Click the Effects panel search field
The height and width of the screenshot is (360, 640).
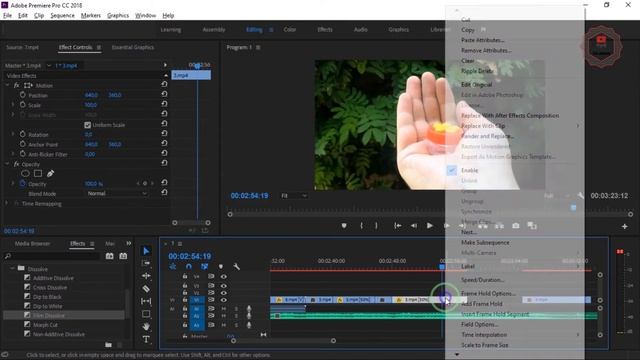click(52, 256)
